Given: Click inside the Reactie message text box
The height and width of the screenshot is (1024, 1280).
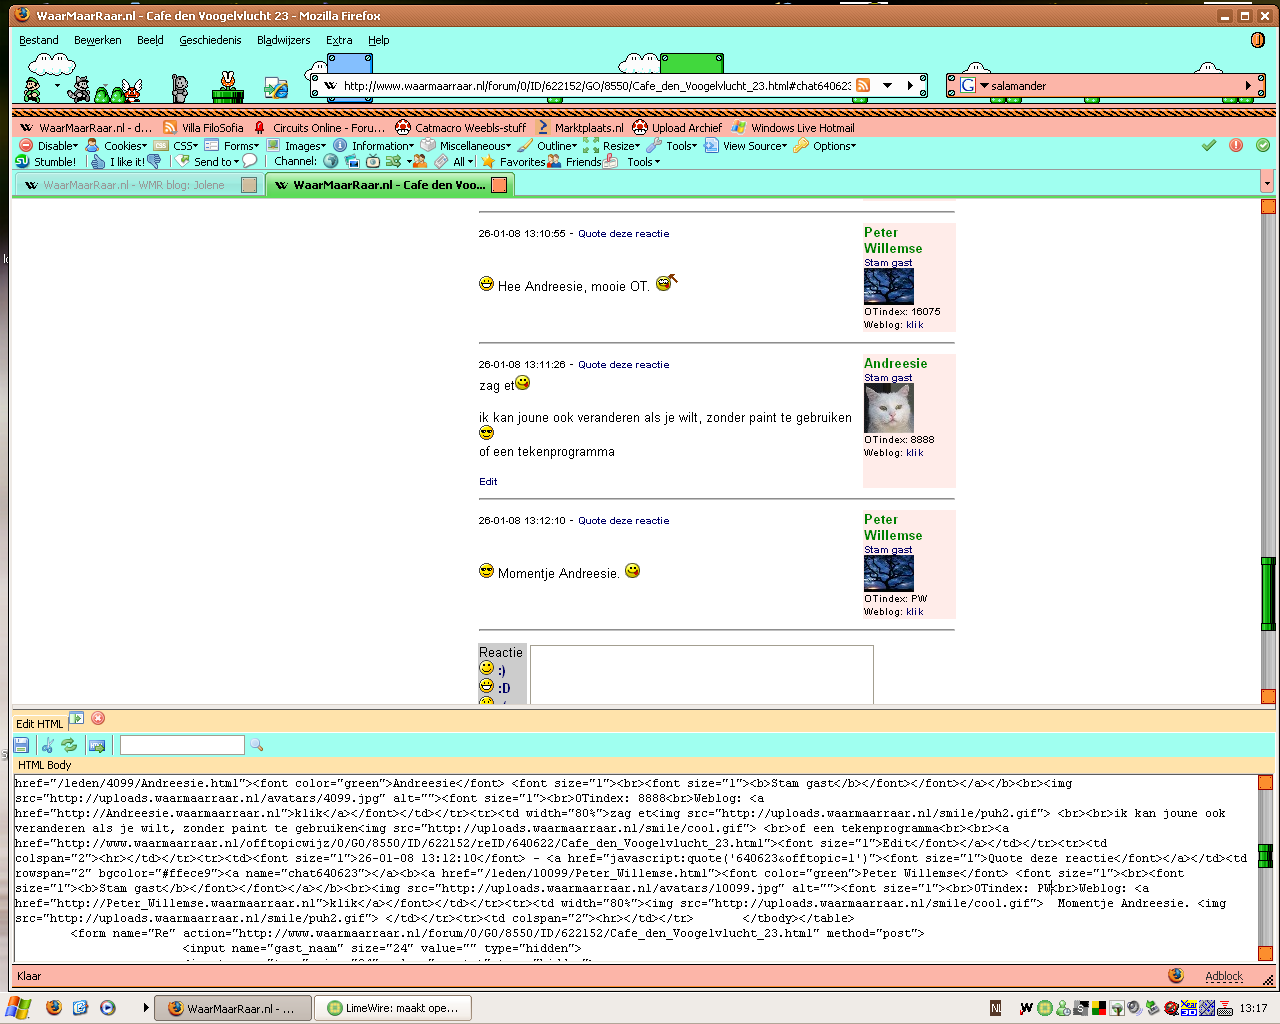Looking at the screenshot, I should pos(701,675).
